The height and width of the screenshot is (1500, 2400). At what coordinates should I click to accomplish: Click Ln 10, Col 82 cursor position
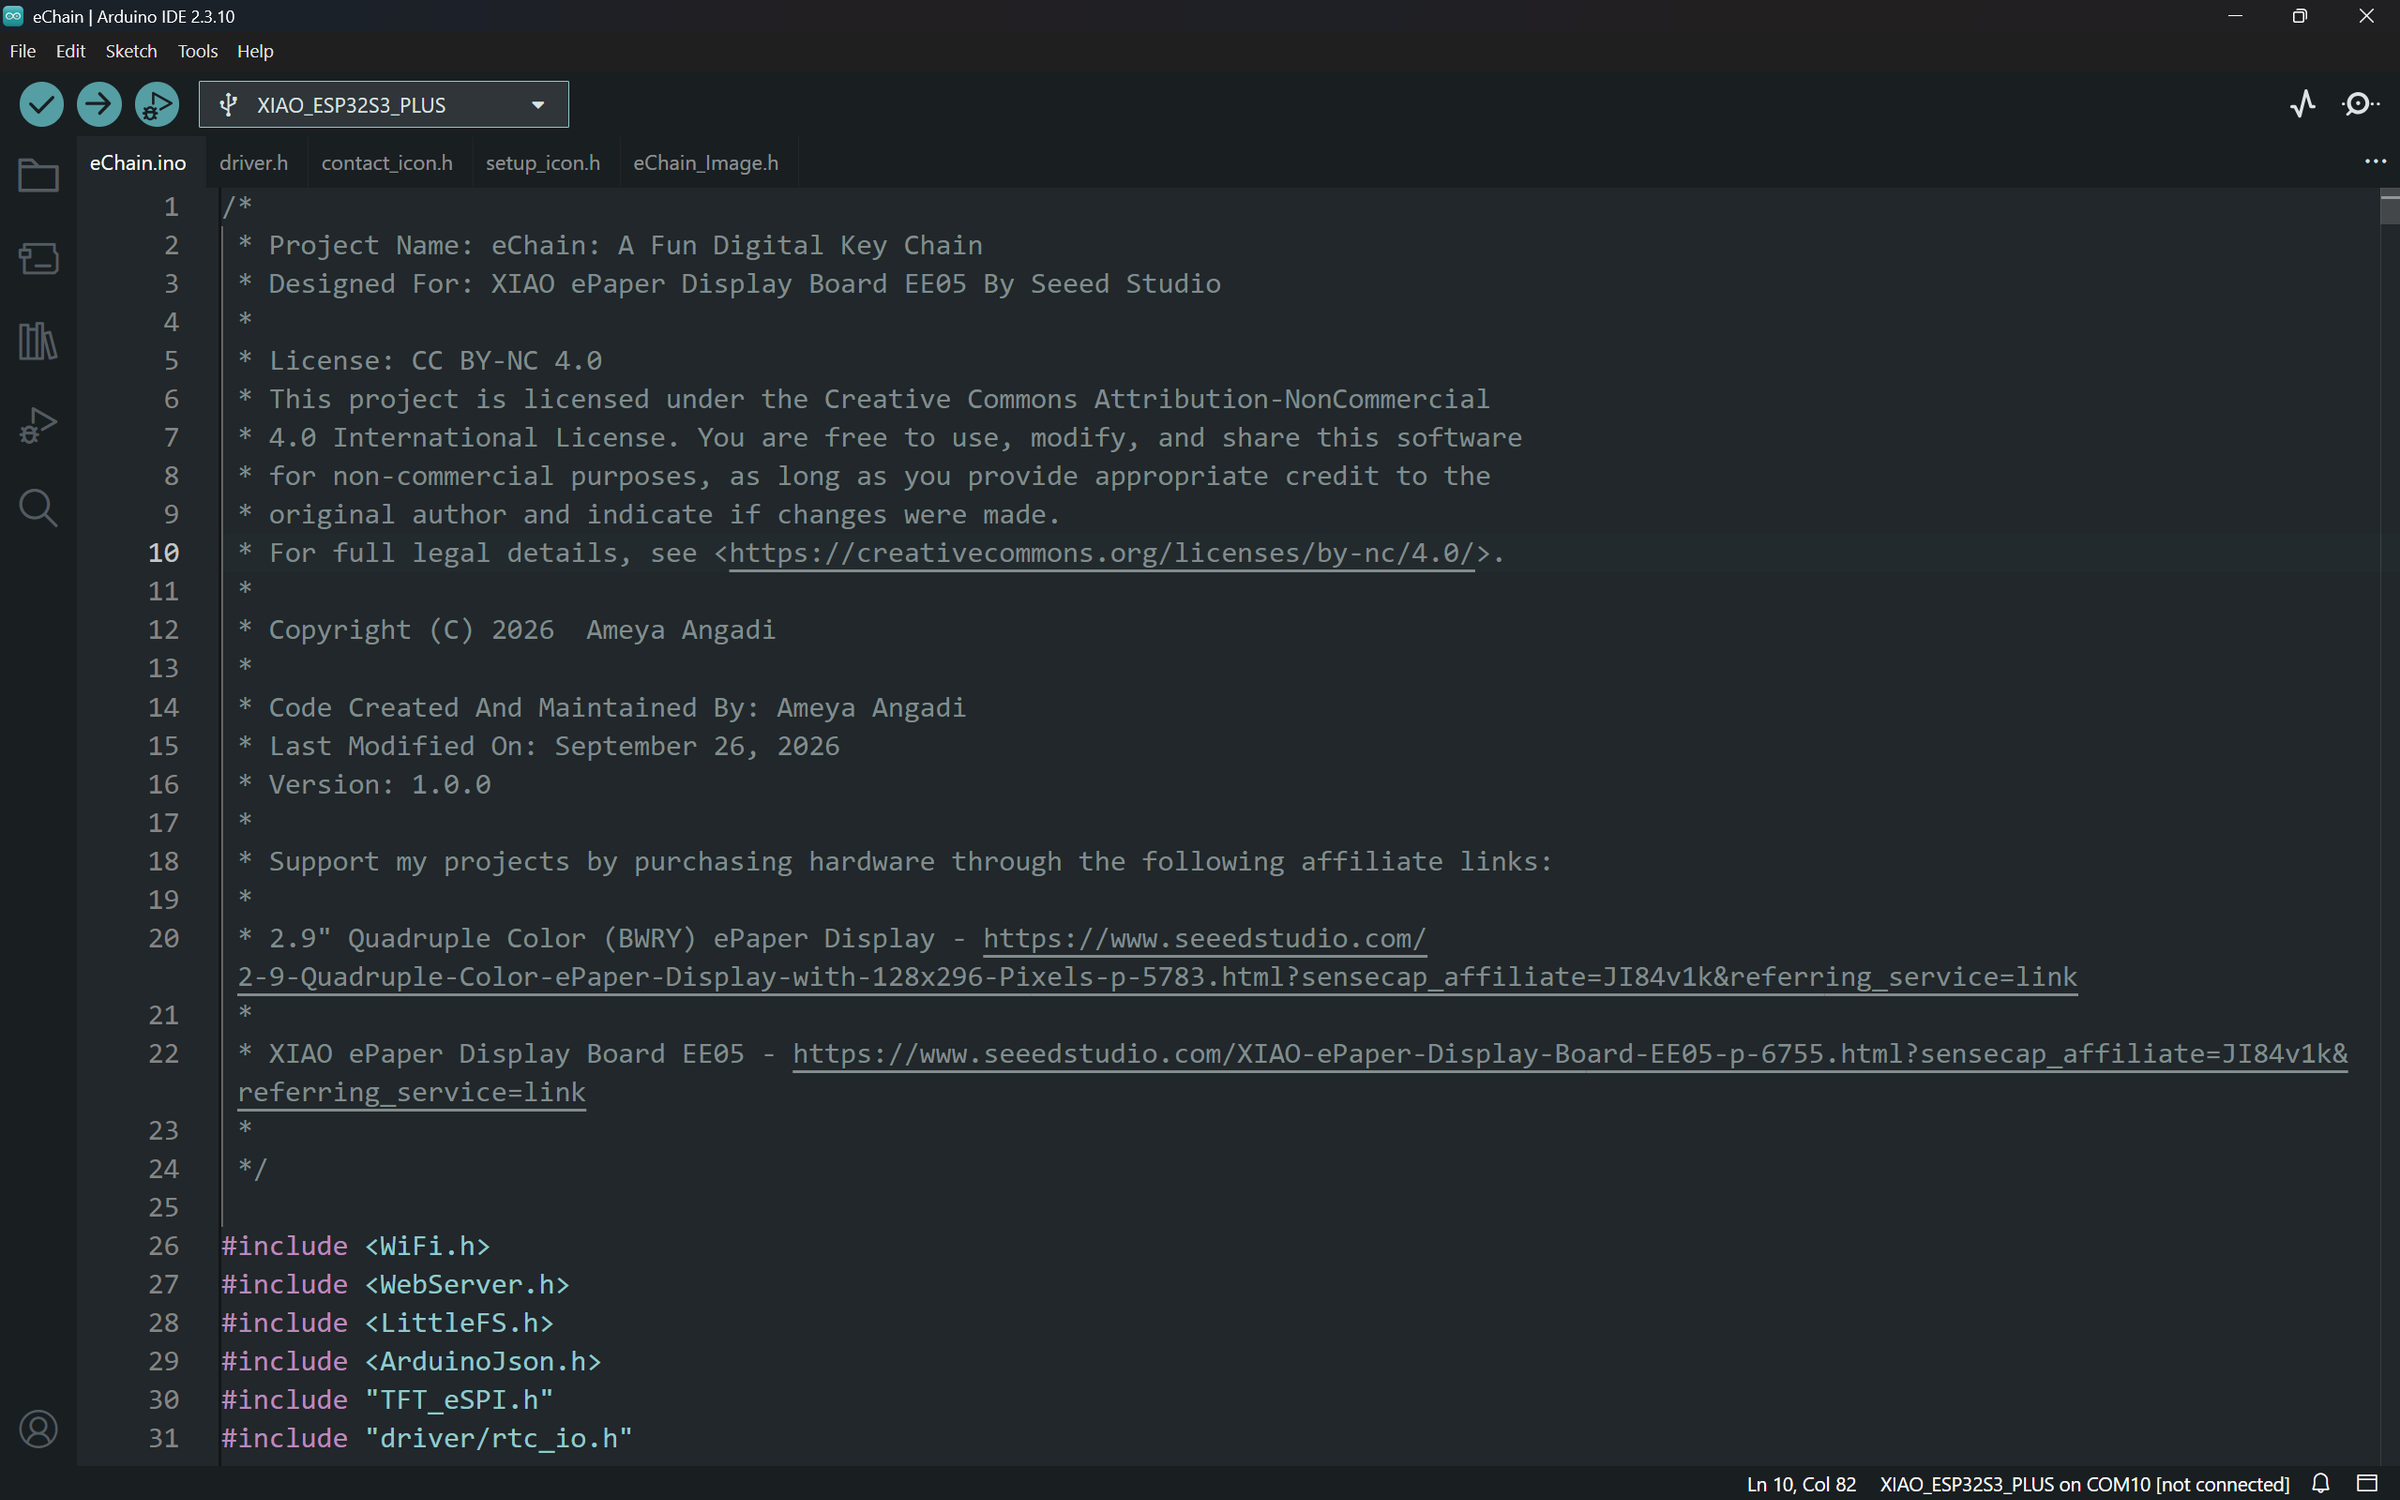tap(1801, 1484)
